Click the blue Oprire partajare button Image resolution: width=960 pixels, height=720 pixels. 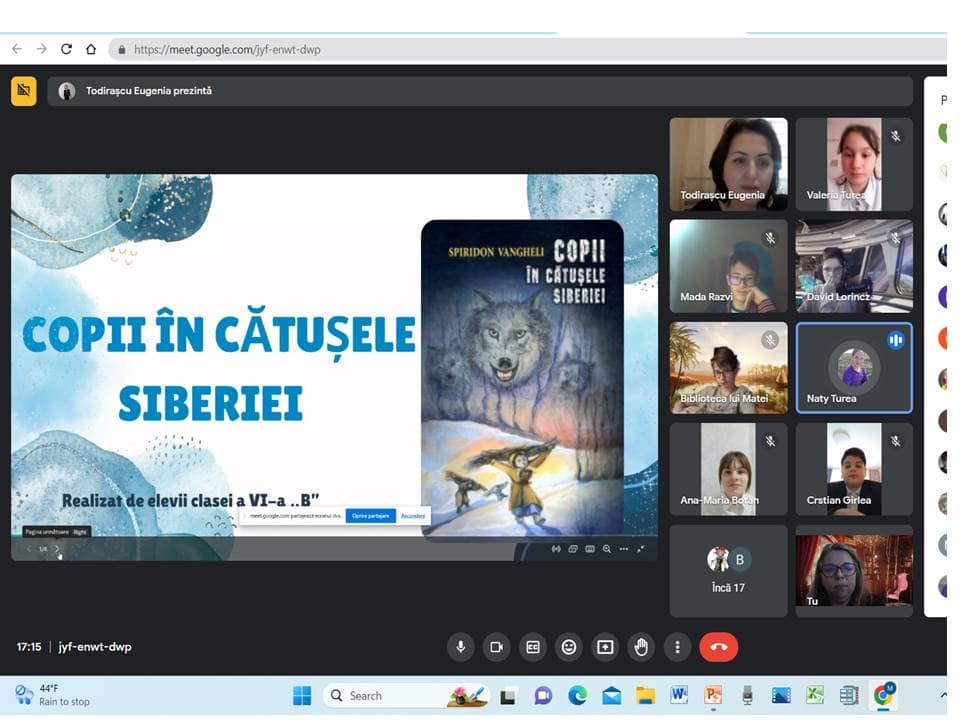point(369,516)
